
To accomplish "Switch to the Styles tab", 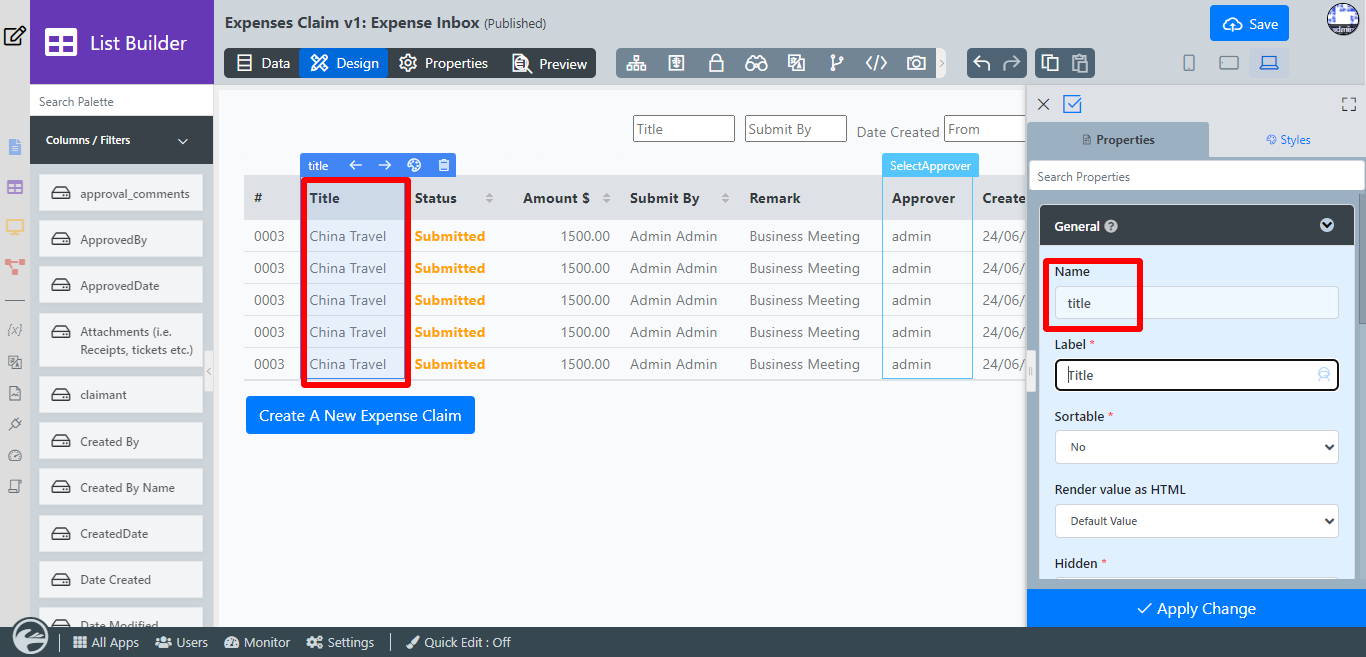I will click(x=1287, y=140).
